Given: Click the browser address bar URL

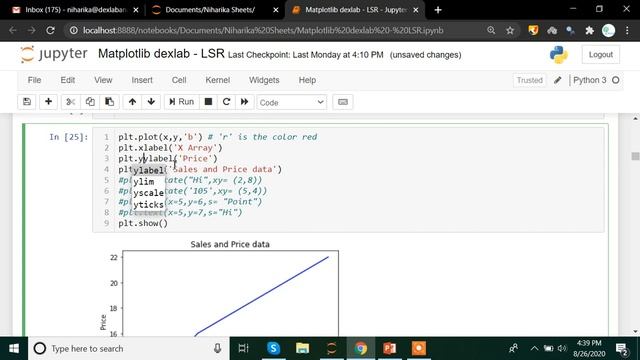Looking at the screenshot, I should pyautogui.click(x=263, y=30).
